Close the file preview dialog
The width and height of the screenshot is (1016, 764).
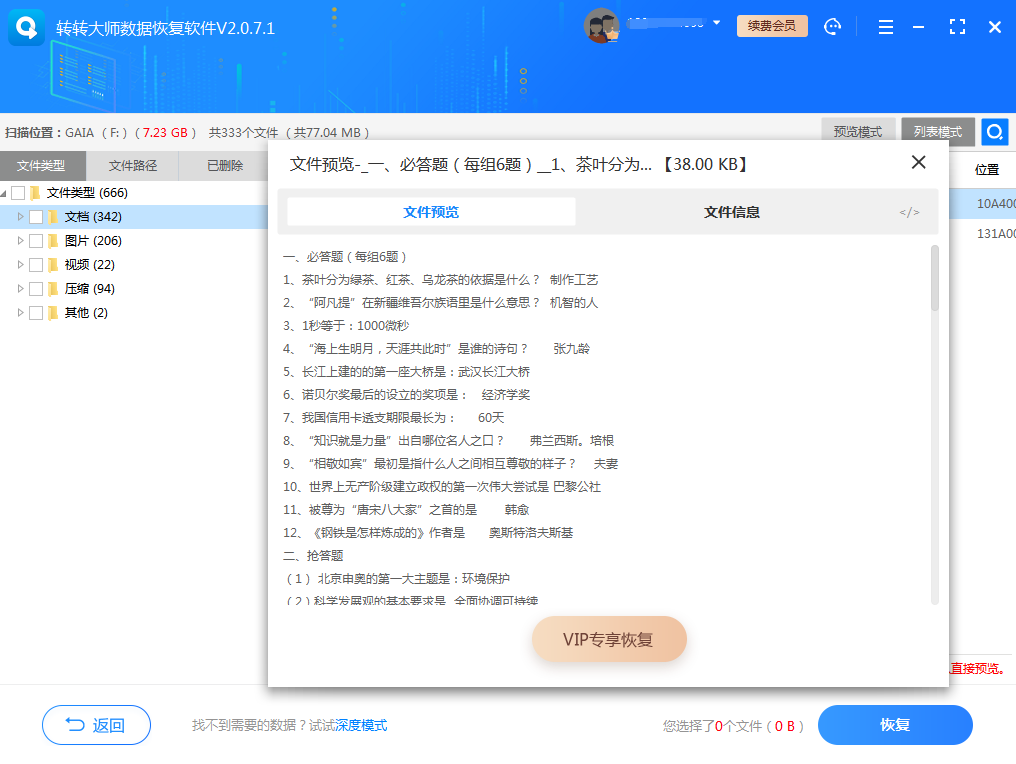click(918, 163)
